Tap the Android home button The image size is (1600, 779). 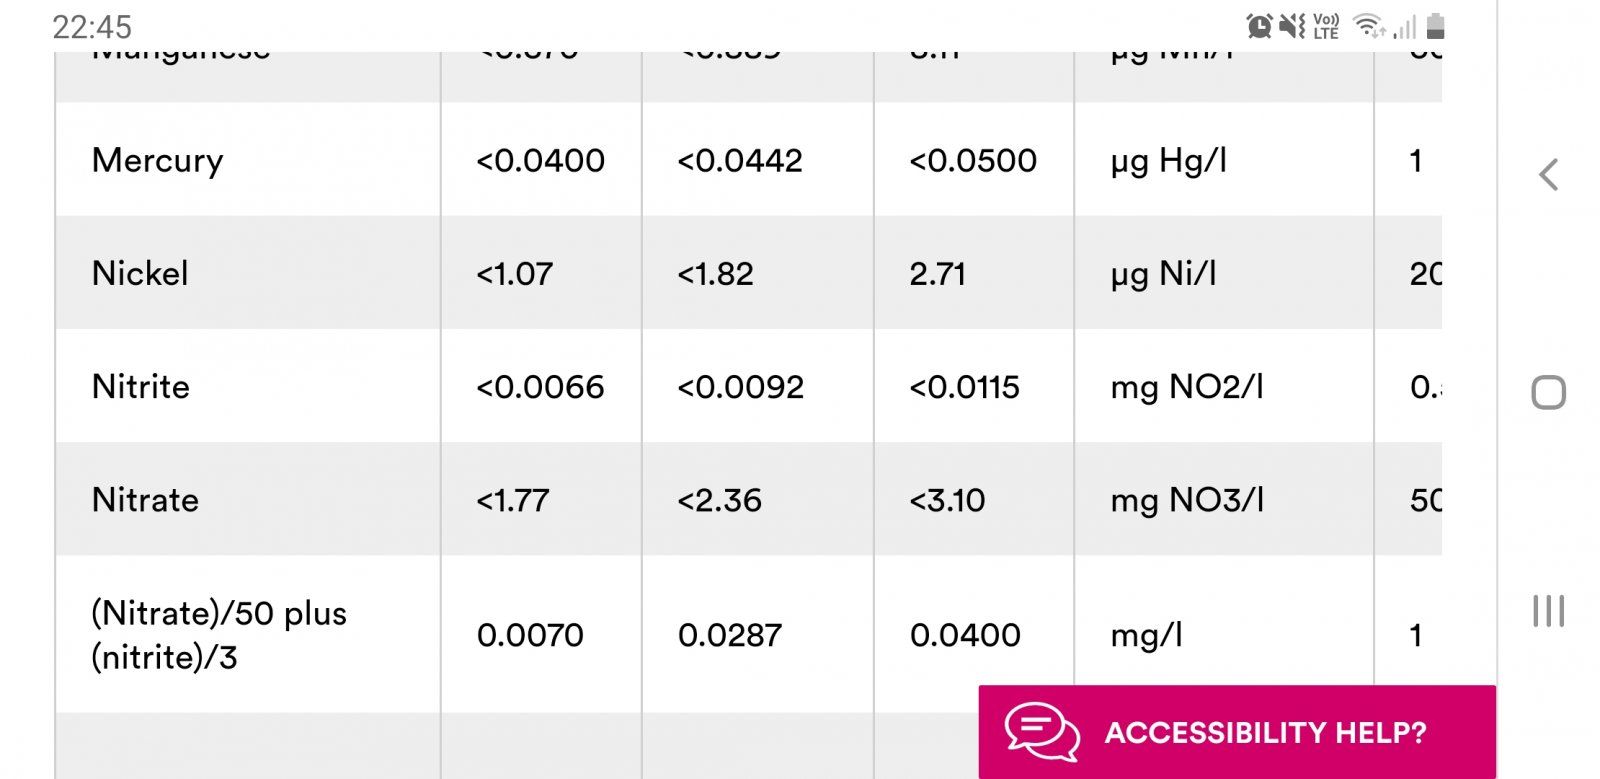(1548, 392)
